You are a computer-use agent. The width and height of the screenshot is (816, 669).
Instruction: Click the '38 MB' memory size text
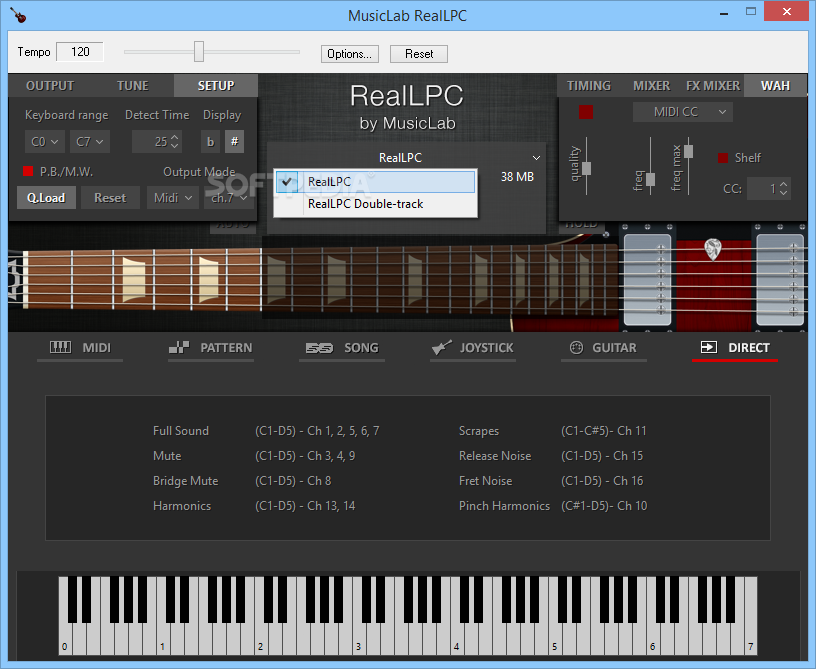(517, 177)
